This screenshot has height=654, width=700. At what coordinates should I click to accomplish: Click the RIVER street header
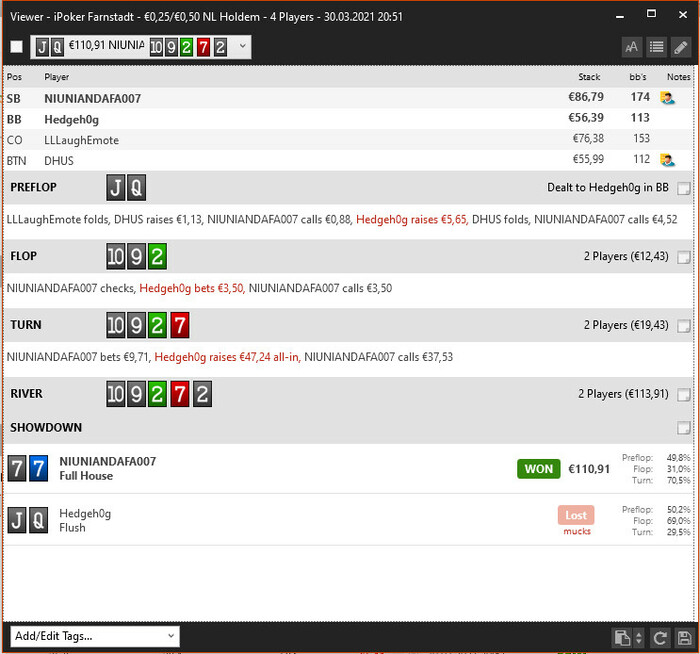(x=26, y=393)
